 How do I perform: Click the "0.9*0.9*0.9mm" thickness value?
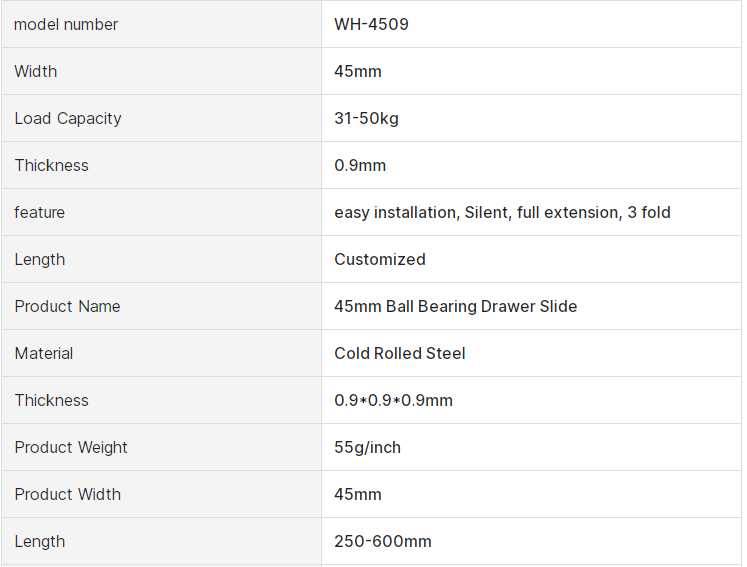[393, 400]
